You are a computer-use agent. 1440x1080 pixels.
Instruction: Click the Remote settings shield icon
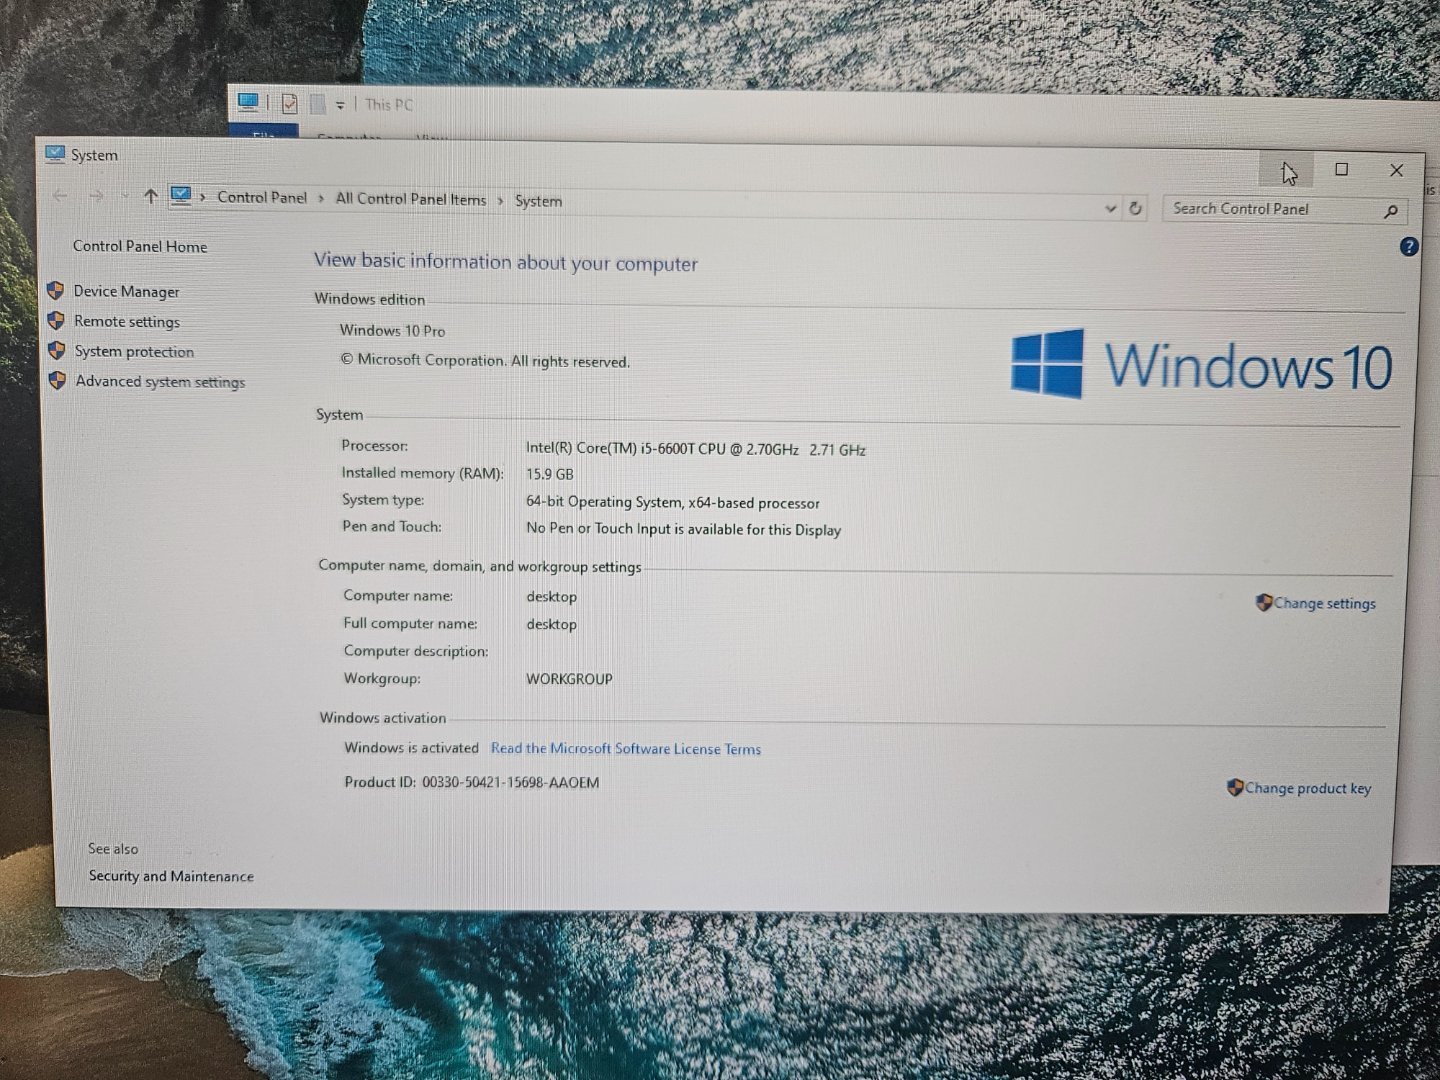pos(56,321)
